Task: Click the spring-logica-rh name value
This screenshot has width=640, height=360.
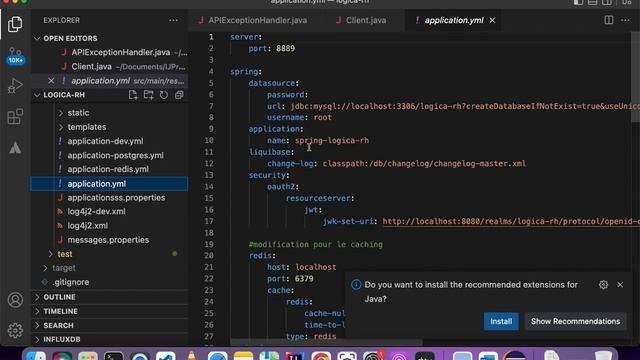Action: tap(332, 140)
